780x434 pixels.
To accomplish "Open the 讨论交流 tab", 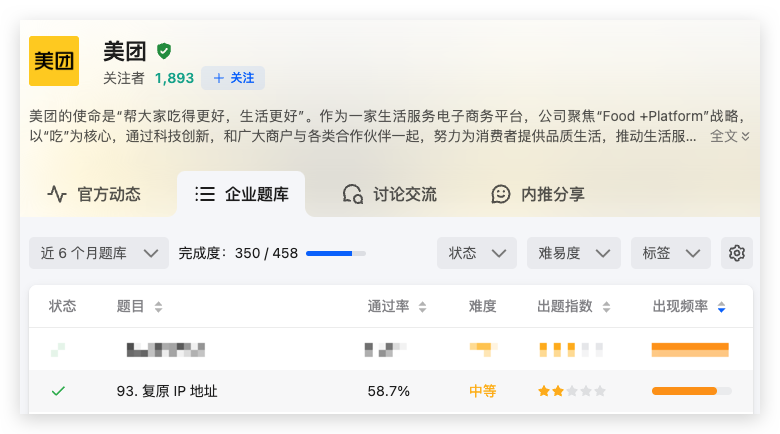I will pos(390,194).
